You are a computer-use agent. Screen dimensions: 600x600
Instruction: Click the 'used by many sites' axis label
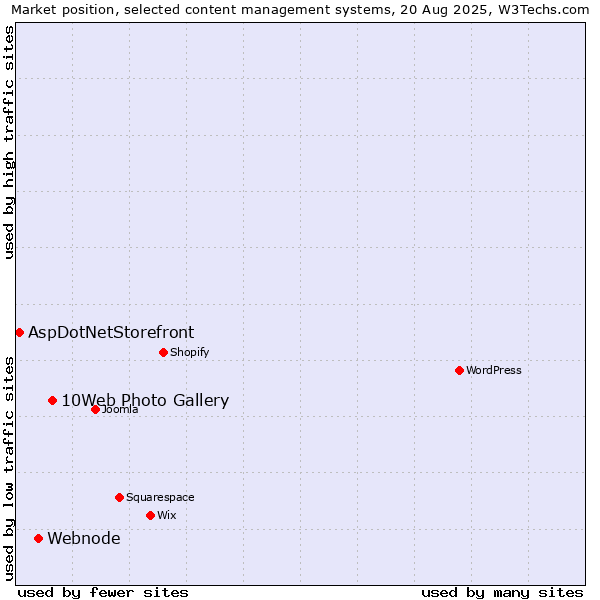[502, 593]
